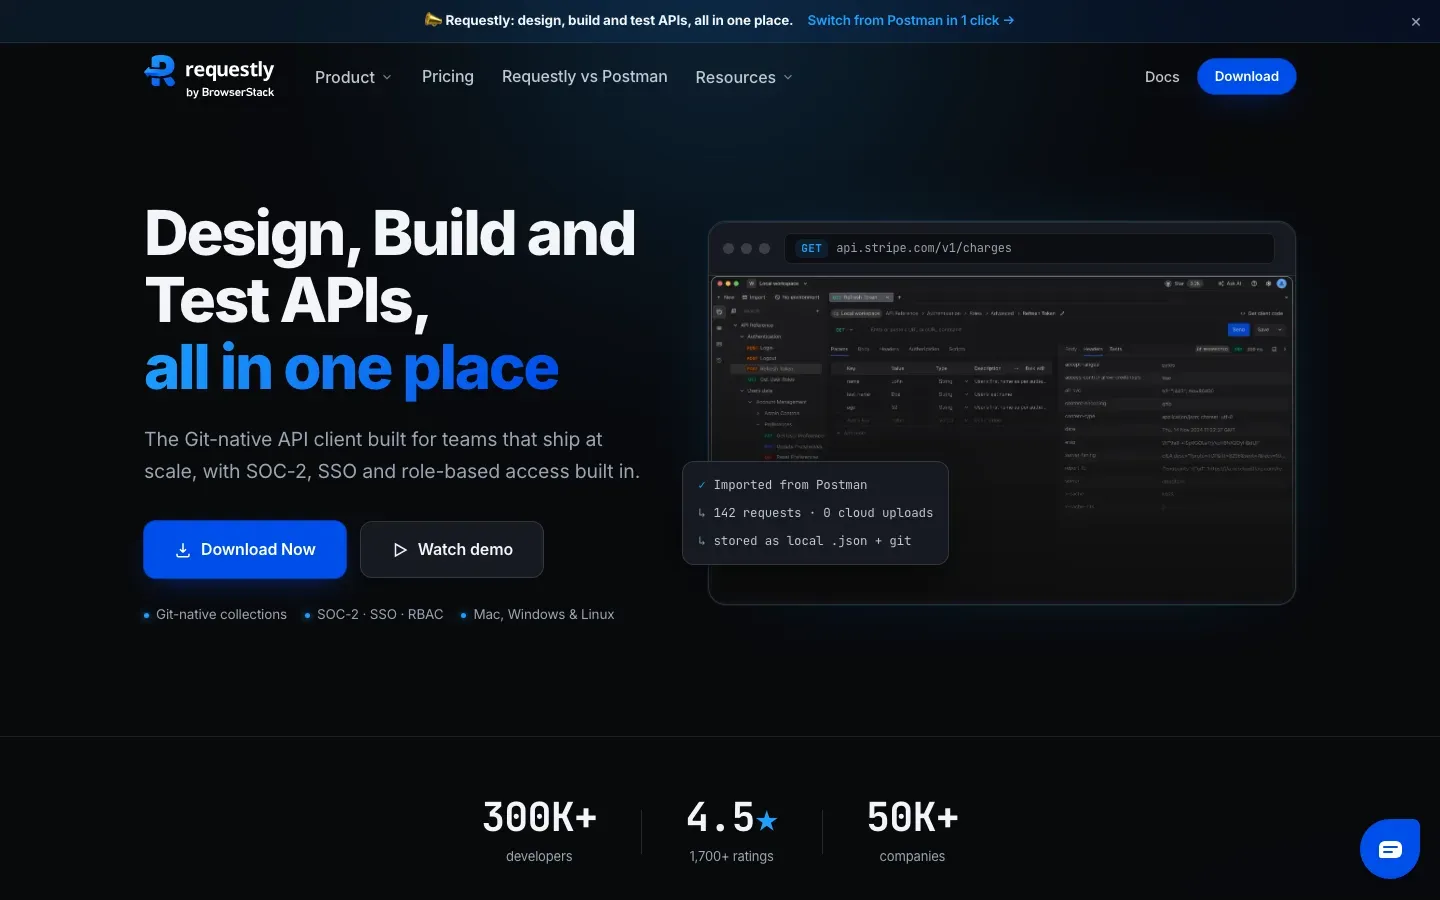This screenshot has height=900, width=1440.
Task: Click the Download Now button
Action: pos(245,549)
